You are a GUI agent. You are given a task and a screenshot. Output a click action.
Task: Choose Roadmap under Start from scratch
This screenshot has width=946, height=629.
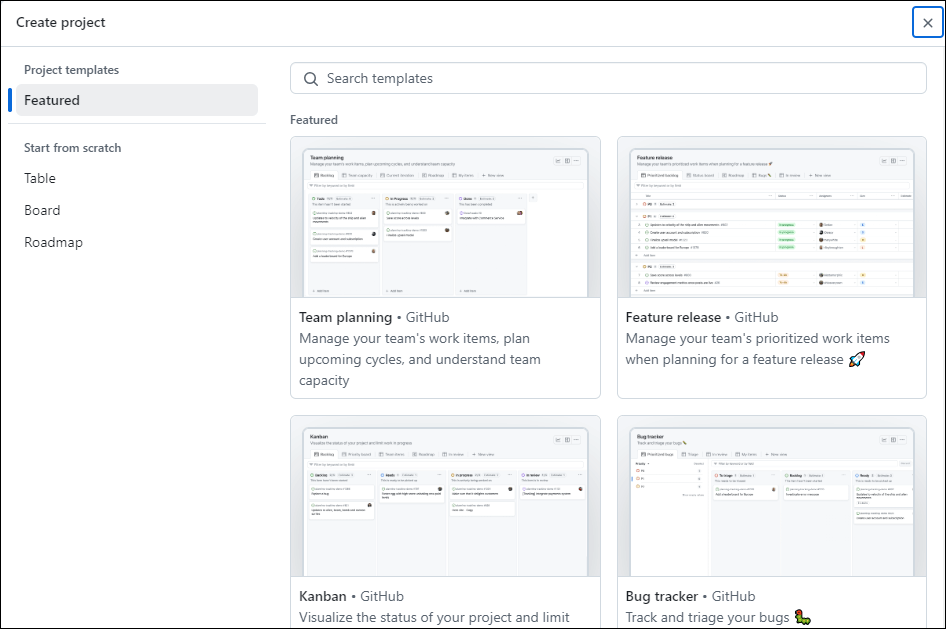53,242
